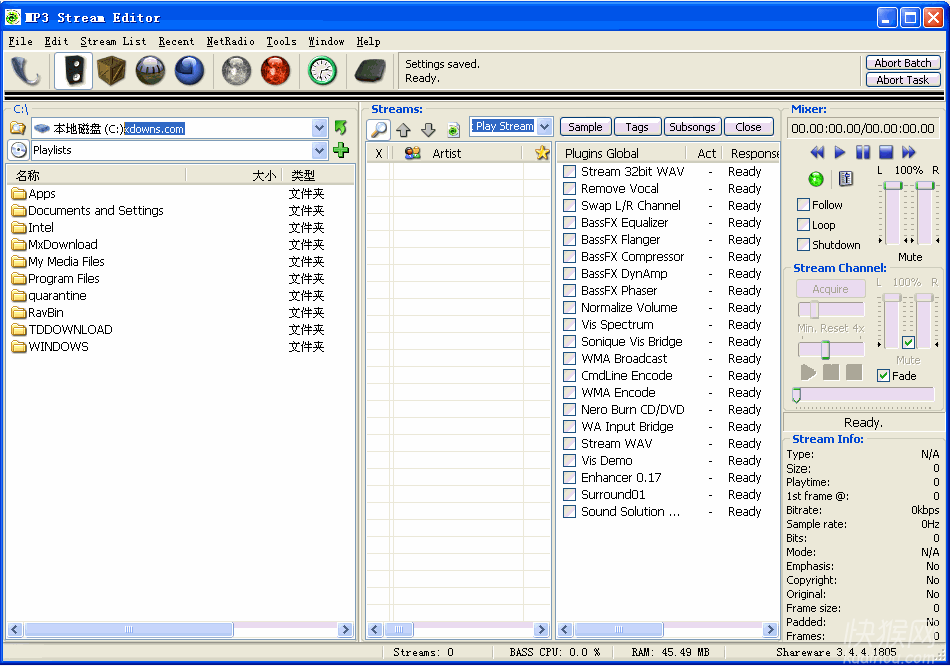Click the Mixer left volume slider

point(893,212)
